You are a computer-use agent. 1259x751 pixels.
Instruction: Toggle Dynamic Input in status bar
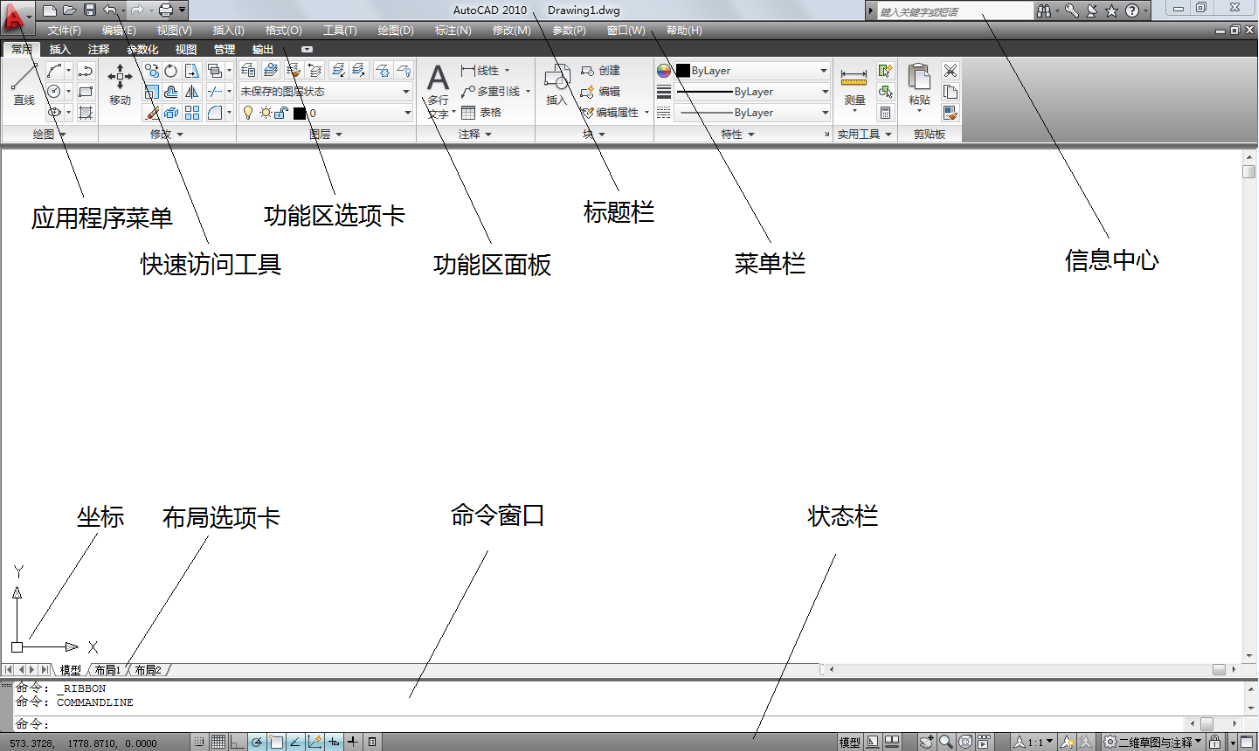click(334, 742)
